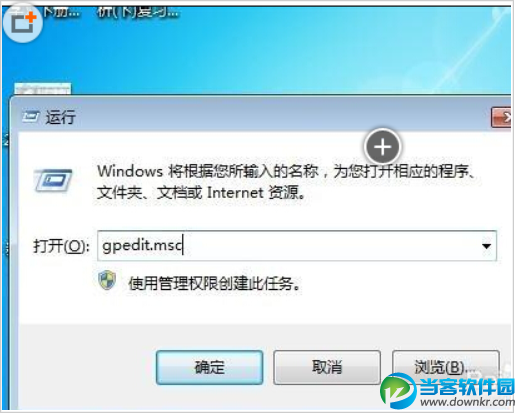Click the UAC shield icon
This screenshot has height=416, width=516.
point(107,280)
